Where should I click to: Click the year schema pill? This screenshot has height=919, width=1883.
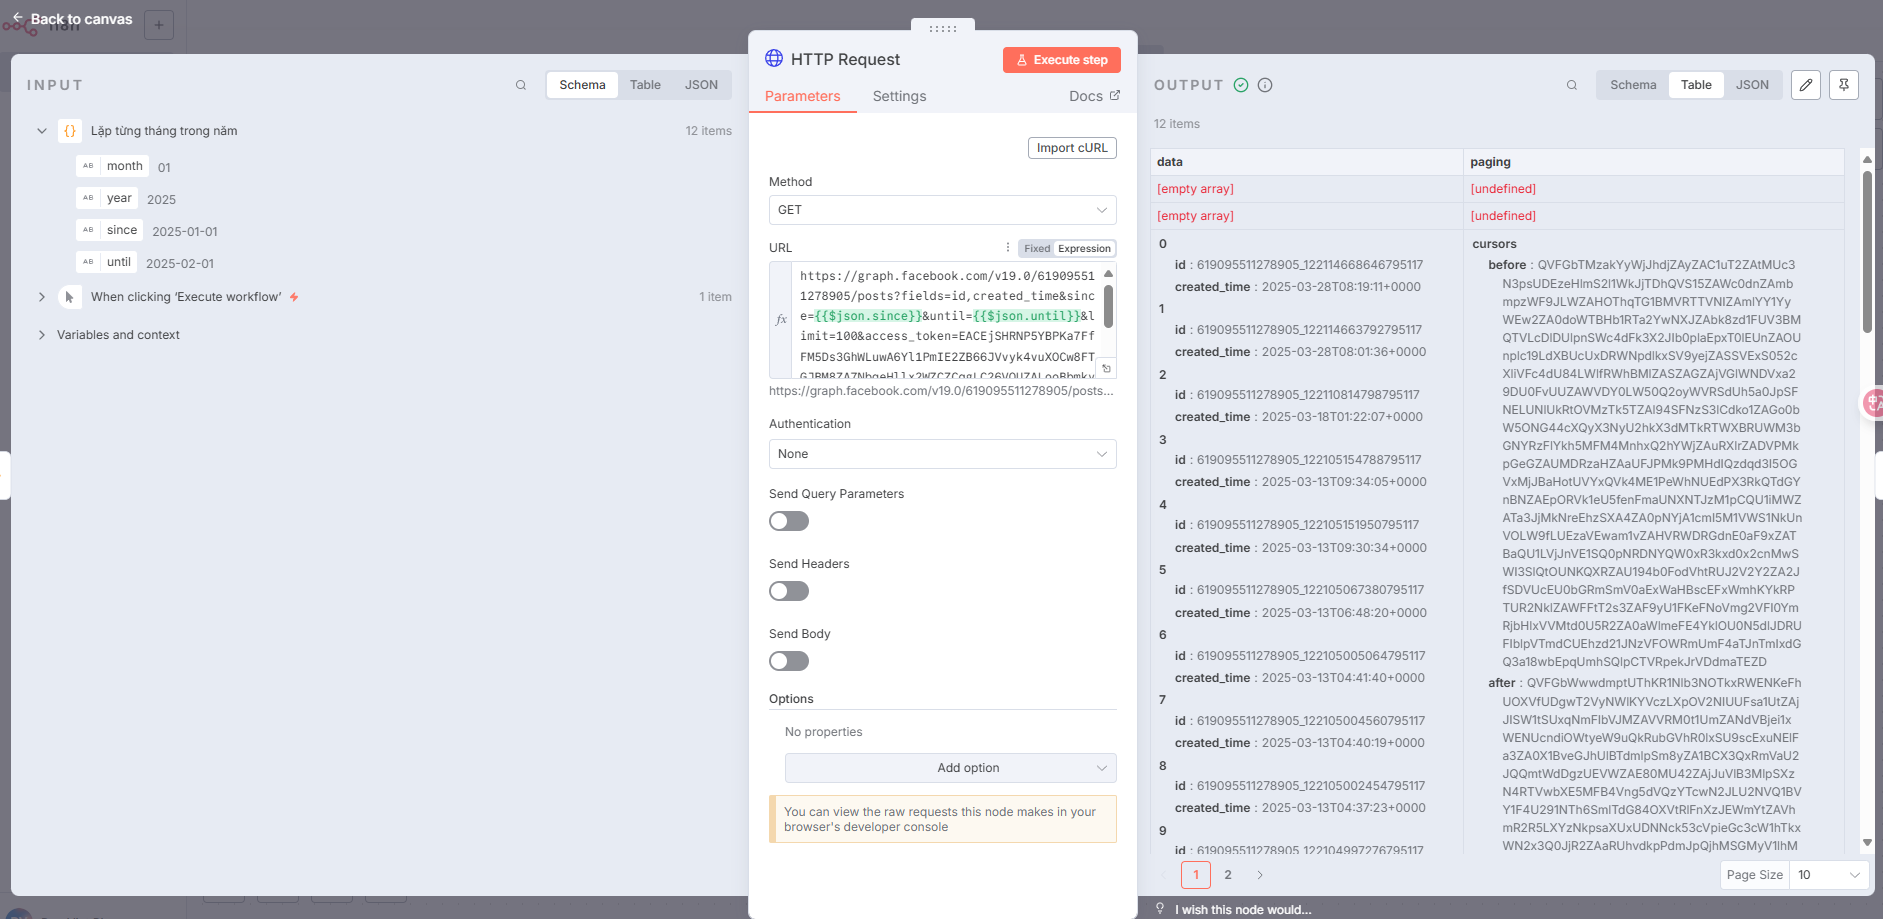[108, 198]
